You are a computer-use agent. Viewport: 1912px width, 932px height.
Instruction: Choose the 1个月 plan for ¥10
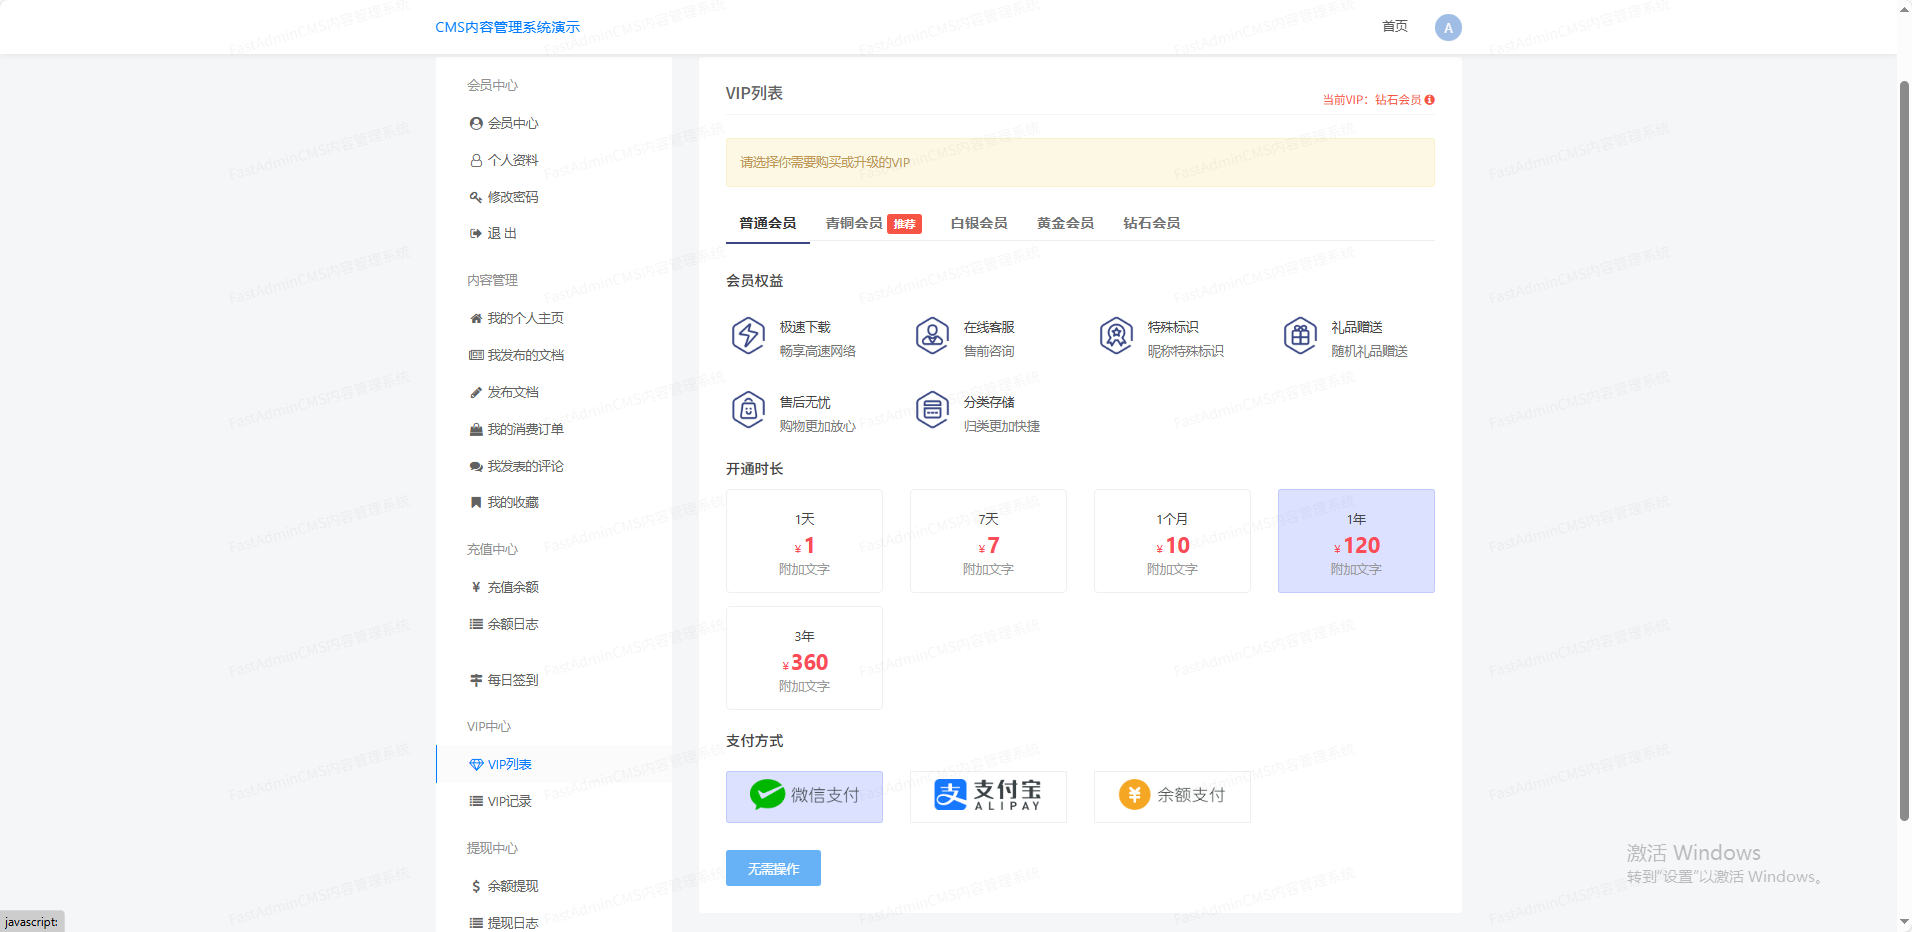(x=1172, y=541)
